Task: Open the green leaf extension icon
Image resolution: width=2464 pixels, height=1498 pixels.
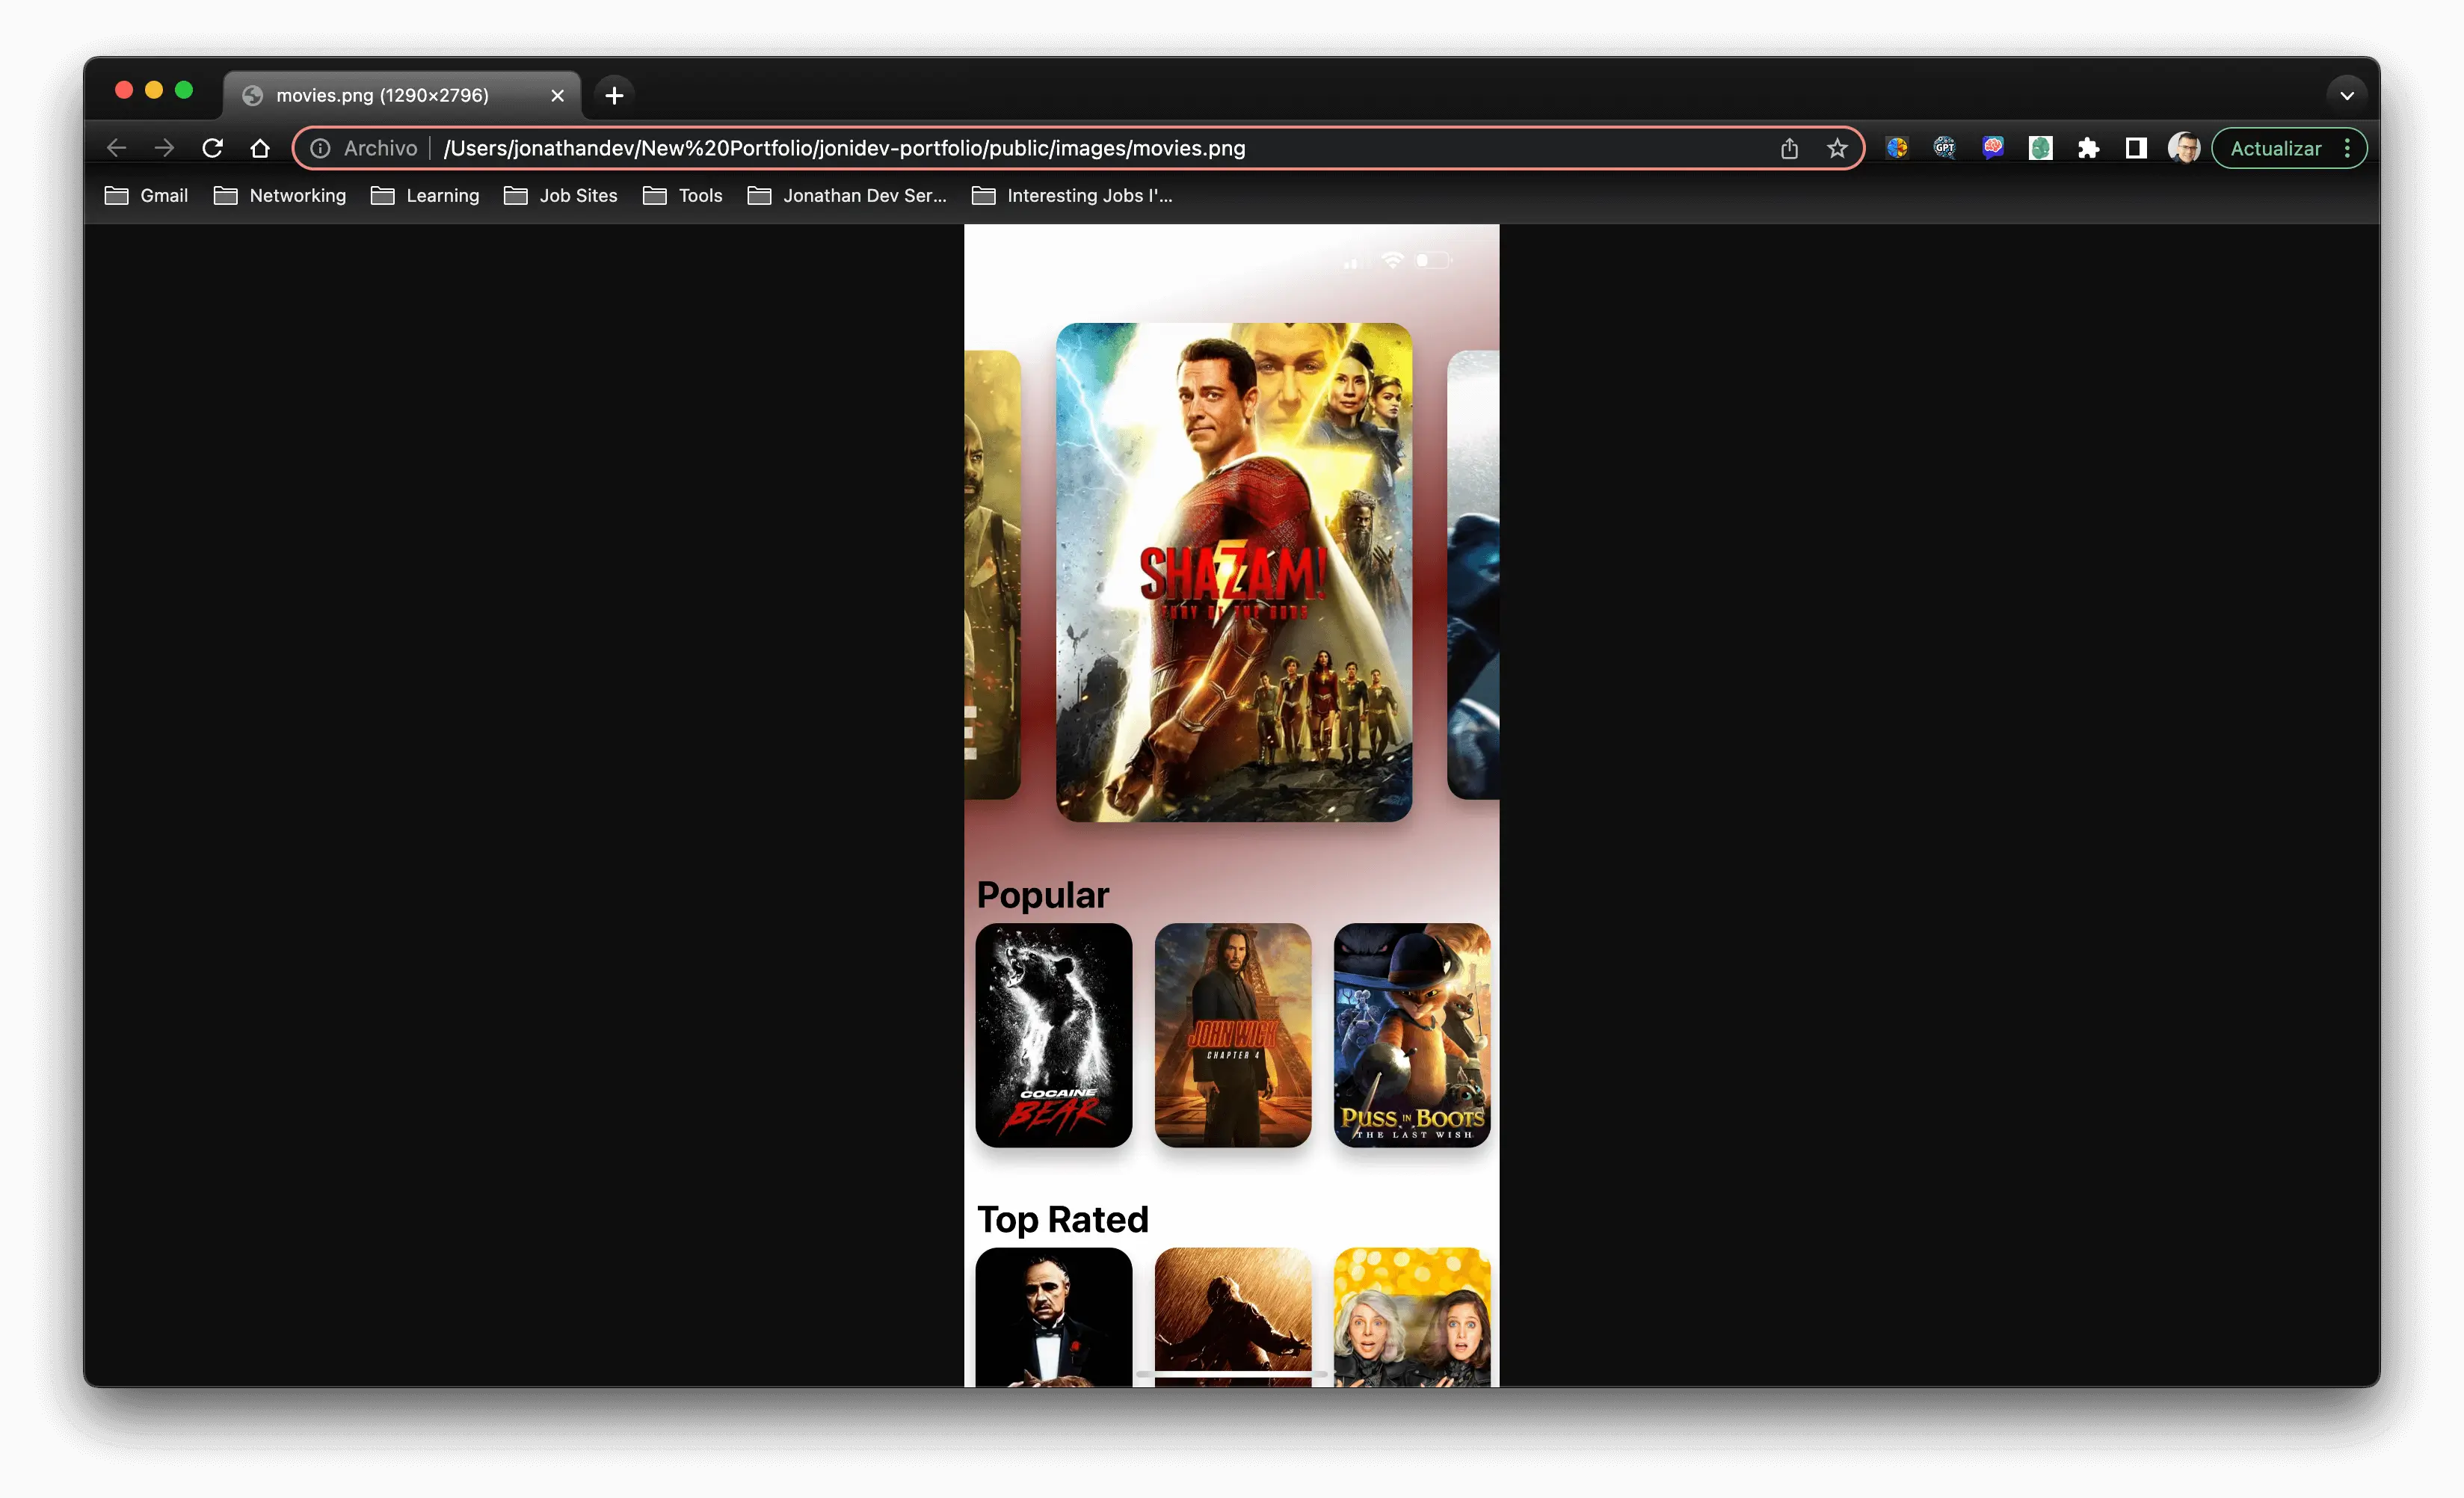Action: (x=2041, y=148)
